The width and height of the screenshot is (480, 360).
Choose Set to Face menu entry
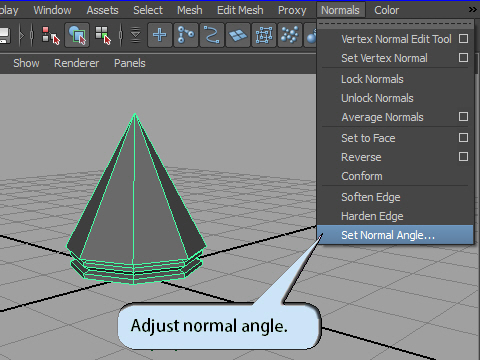click(x=368, y=138)
